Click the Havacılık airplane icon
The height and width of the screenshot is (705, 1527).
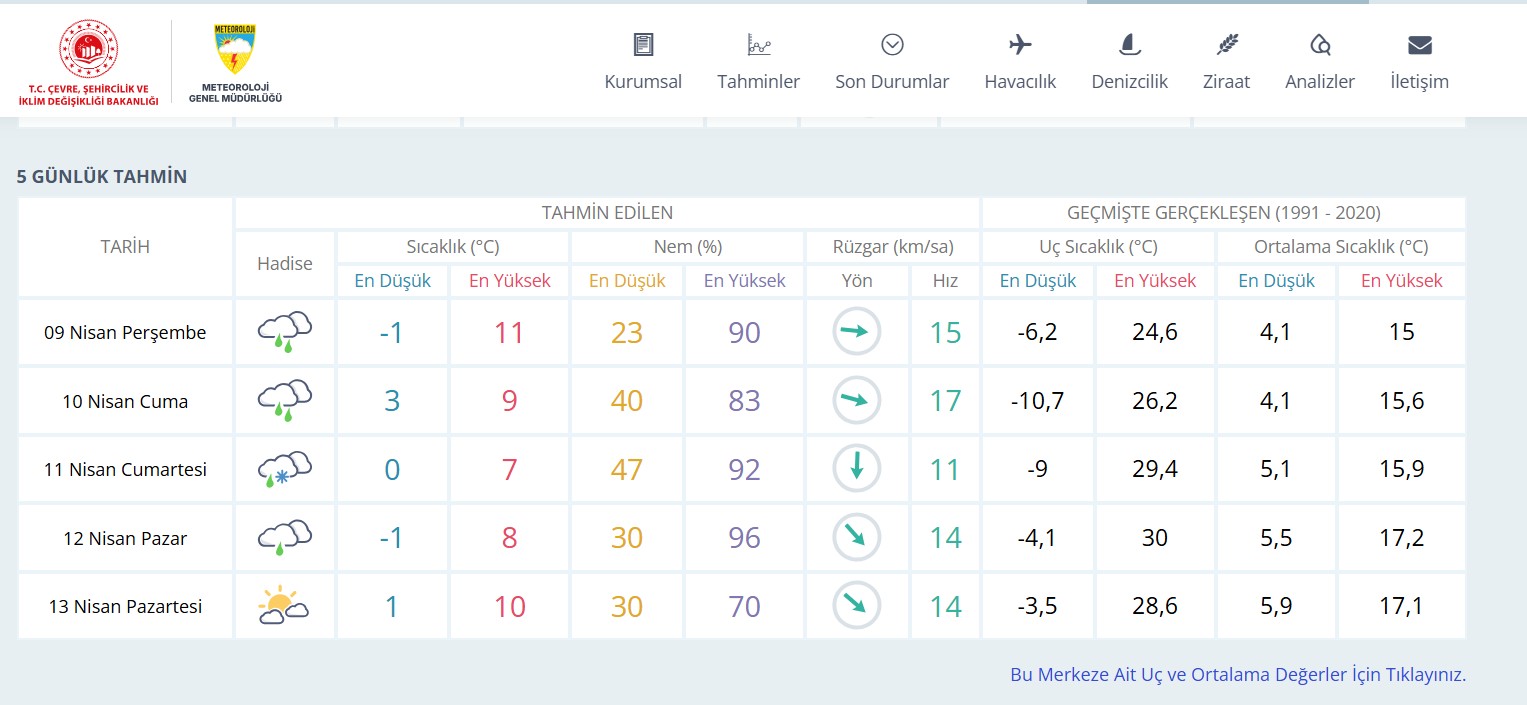coord(1020,44)
